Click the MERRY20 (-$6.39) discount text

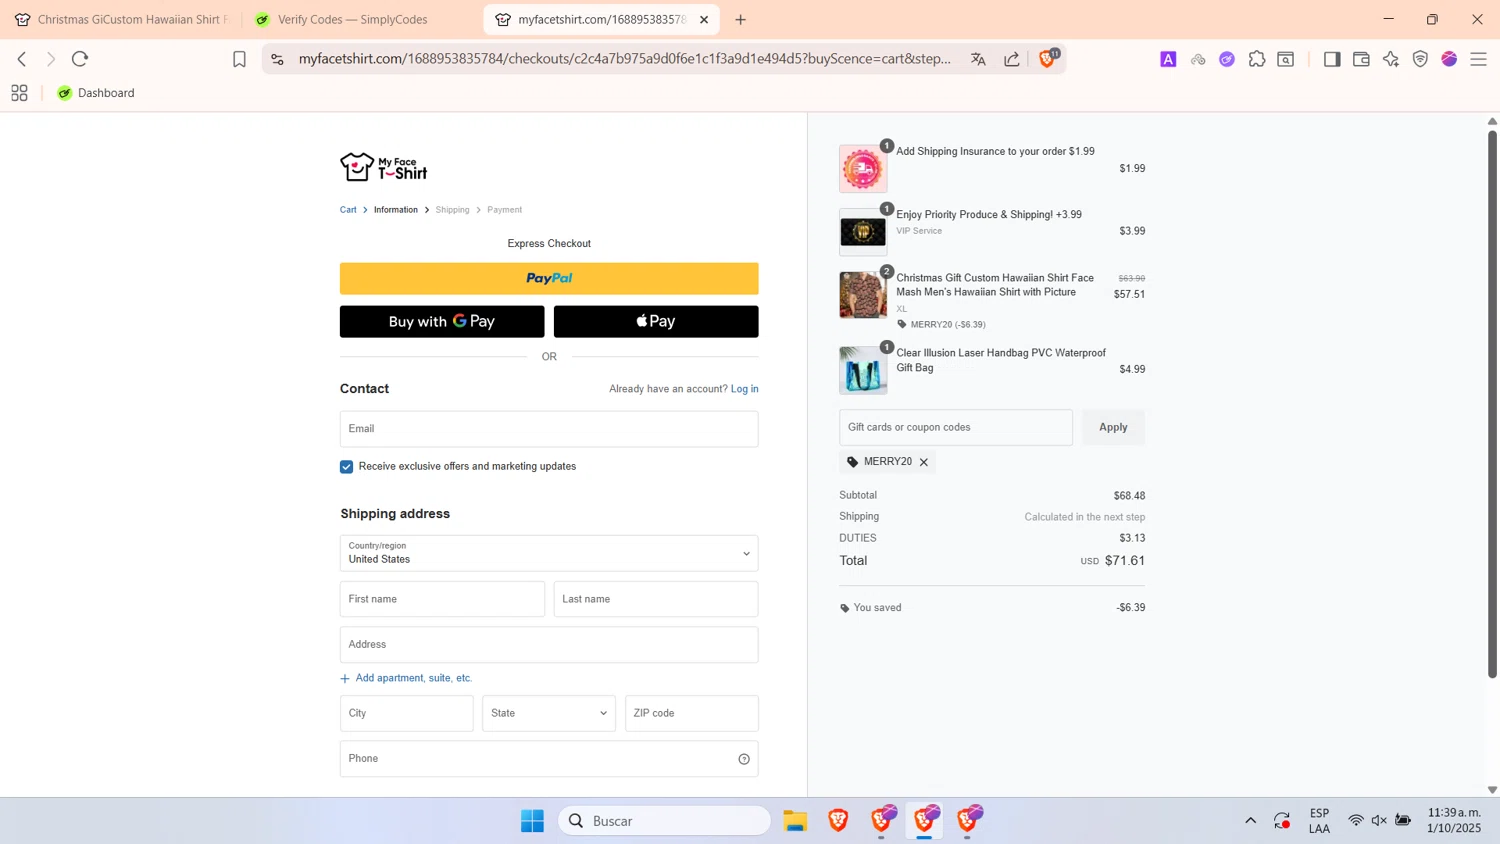click(x=948, y=325)
